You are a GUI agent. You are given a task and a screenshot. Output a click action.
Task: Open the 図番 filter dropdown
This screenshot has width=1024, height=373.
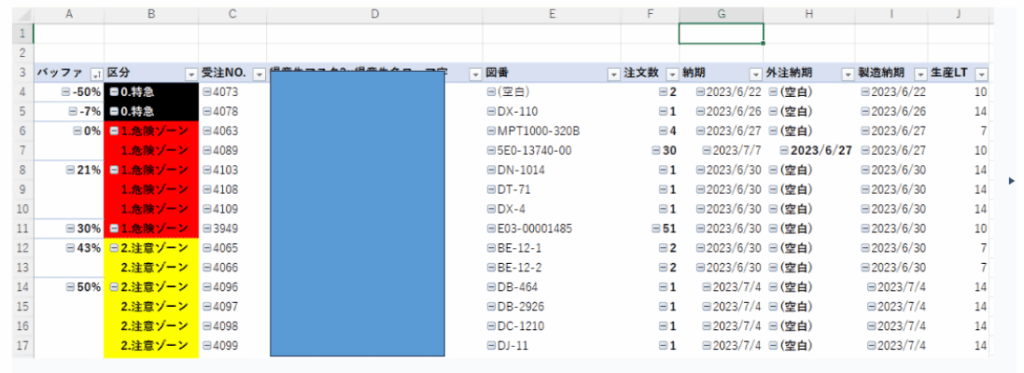(x=614, y=74)
